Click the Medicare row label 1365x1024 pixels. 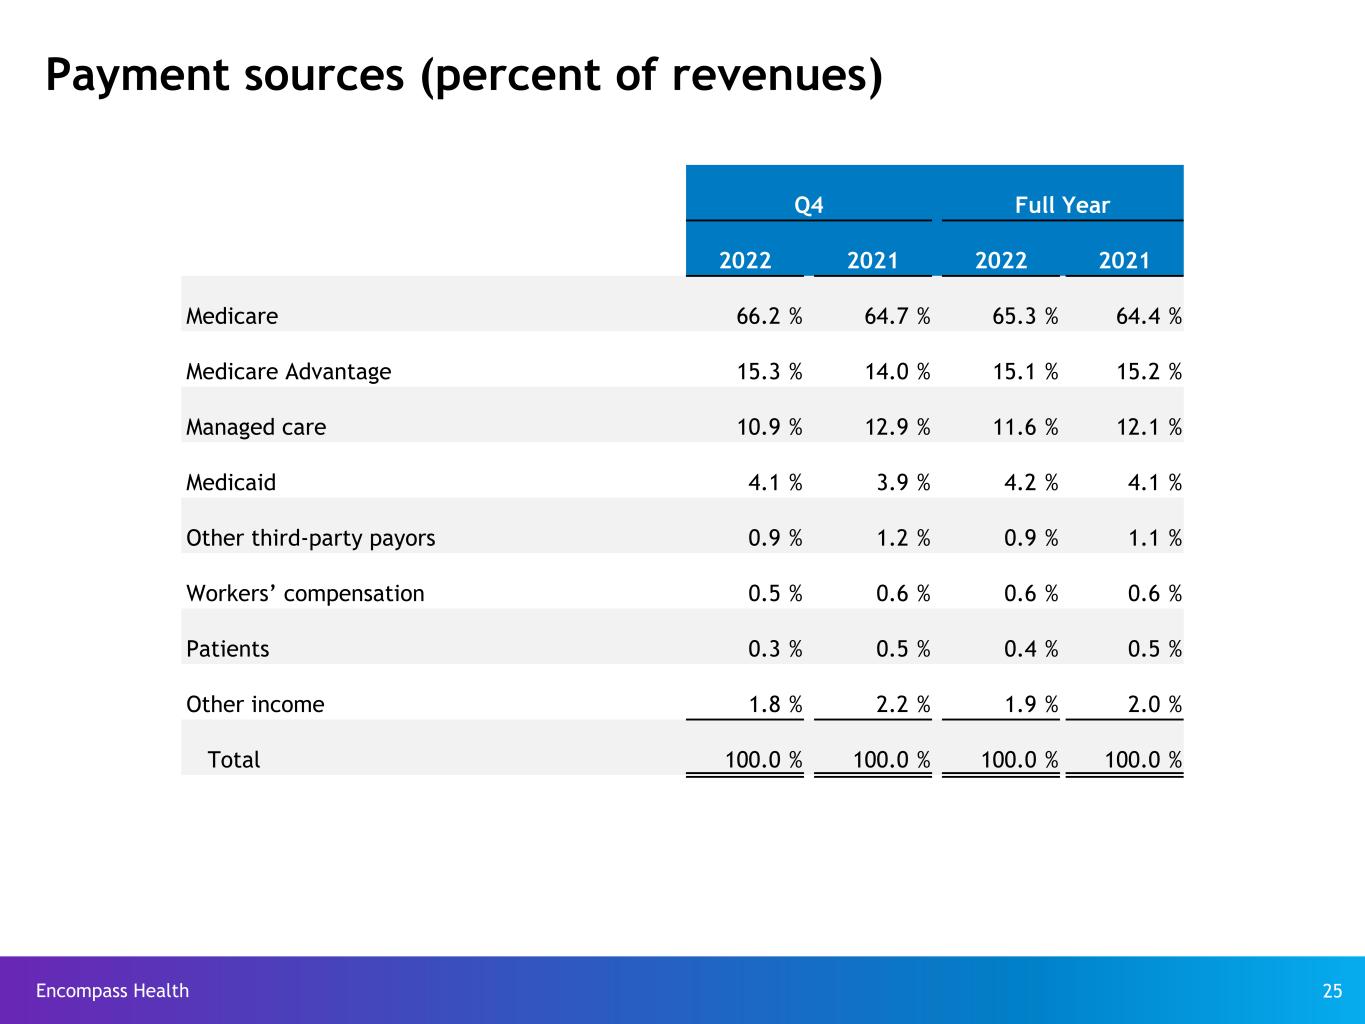pos(232,316)
